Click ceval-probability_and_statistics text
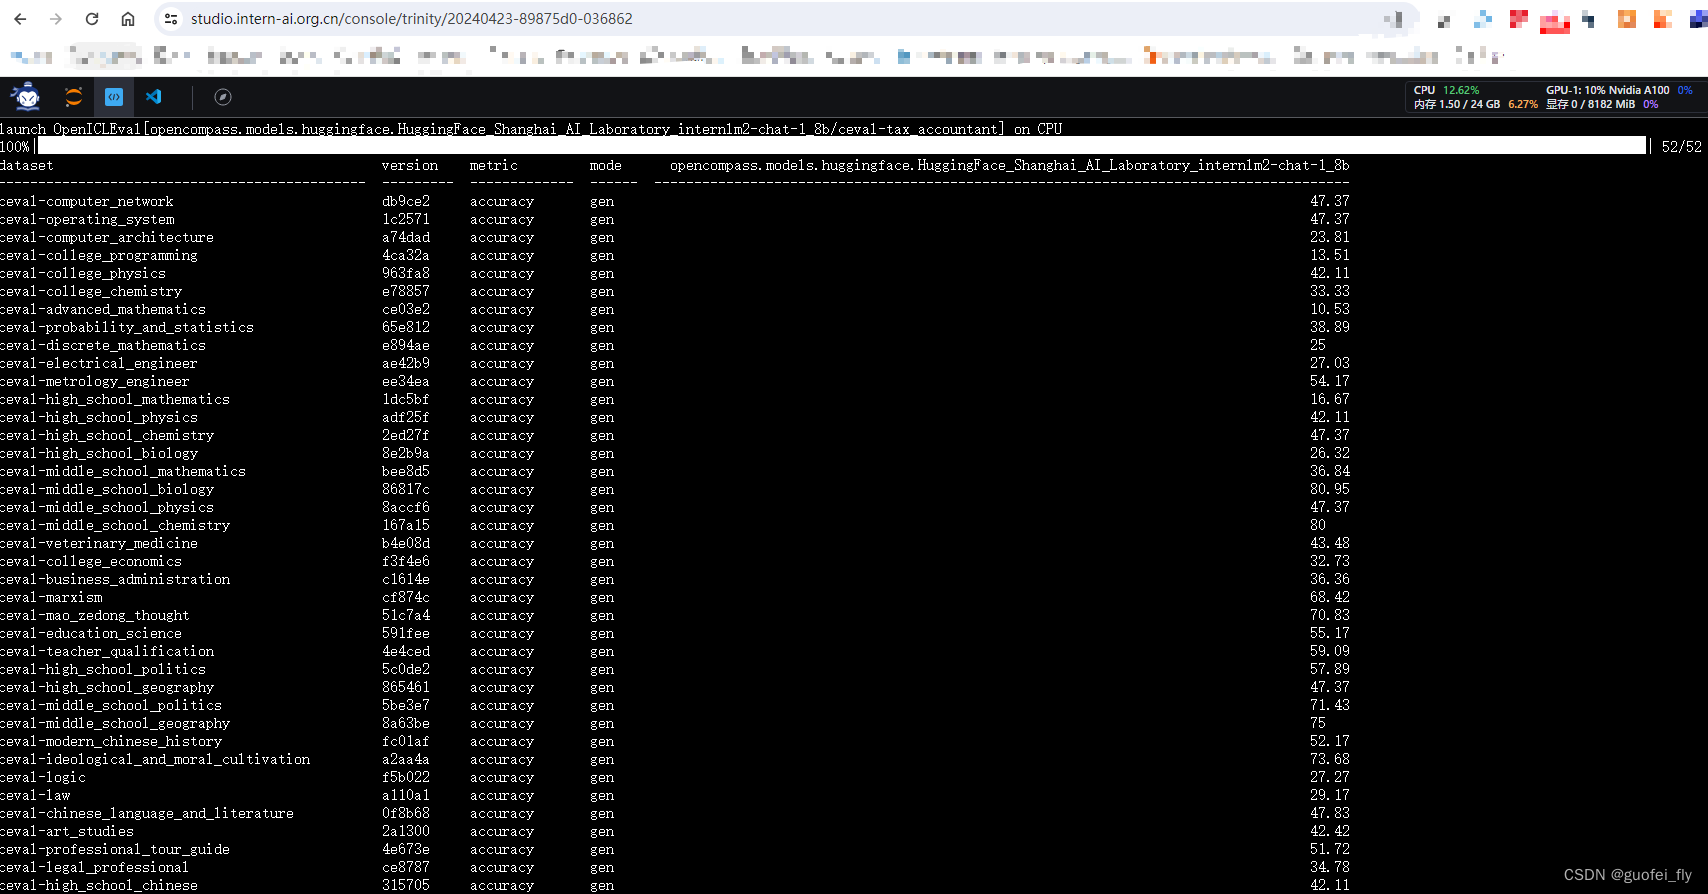1708x894 pixels. (x=127, y=327)
